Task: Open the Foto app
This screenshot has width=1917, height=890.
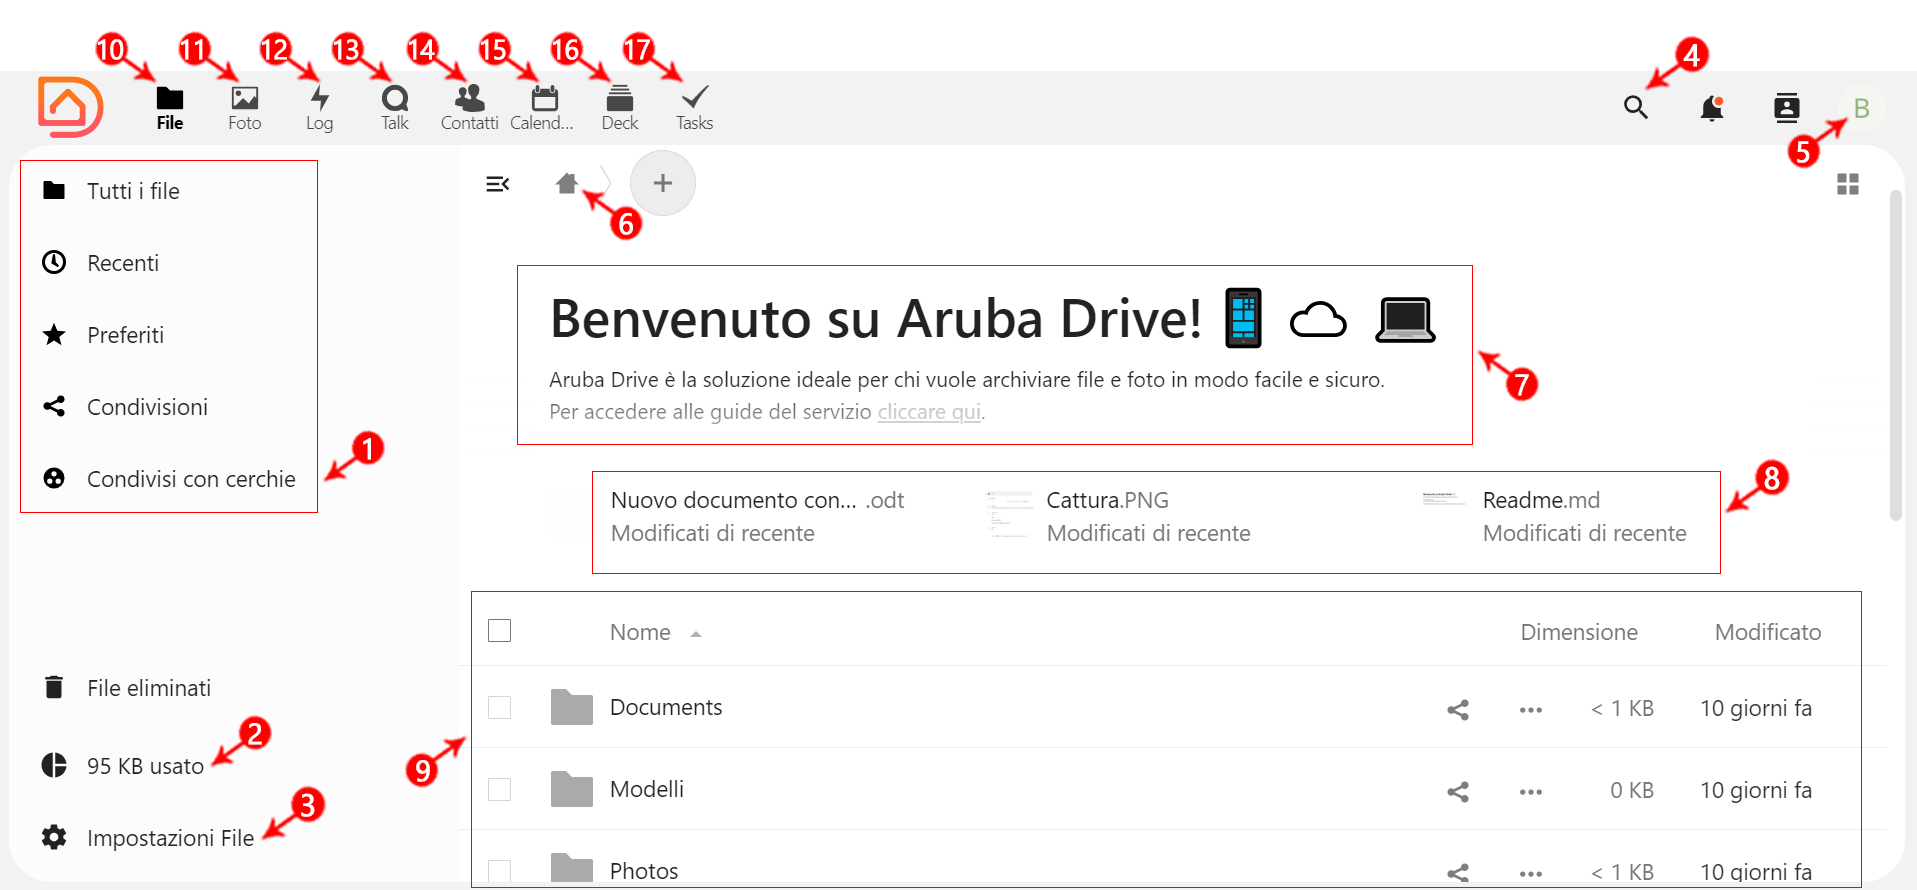Action: pyautogui.click(x=245, y=108)
